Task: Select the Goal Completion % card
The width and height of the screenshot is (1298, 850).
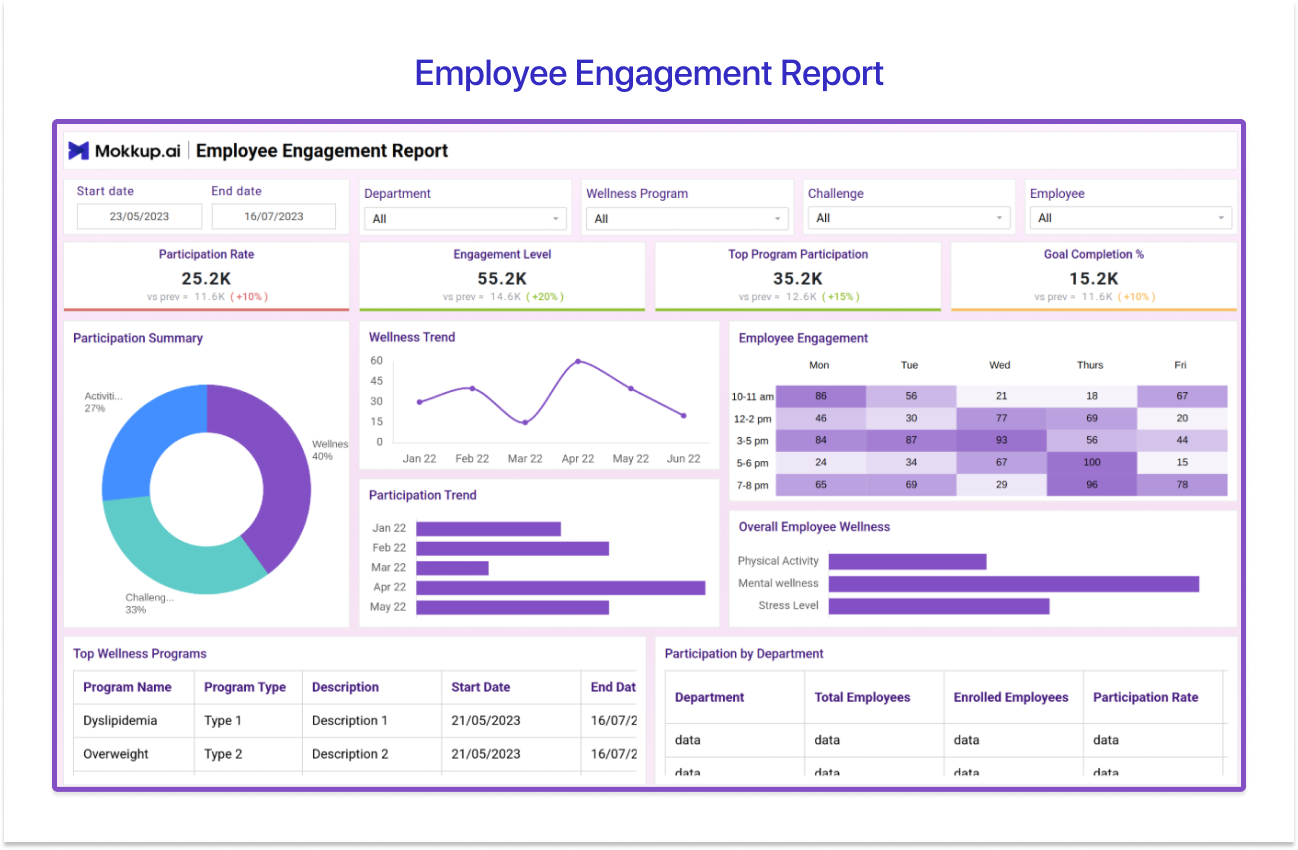Action: pos(1093,276)
